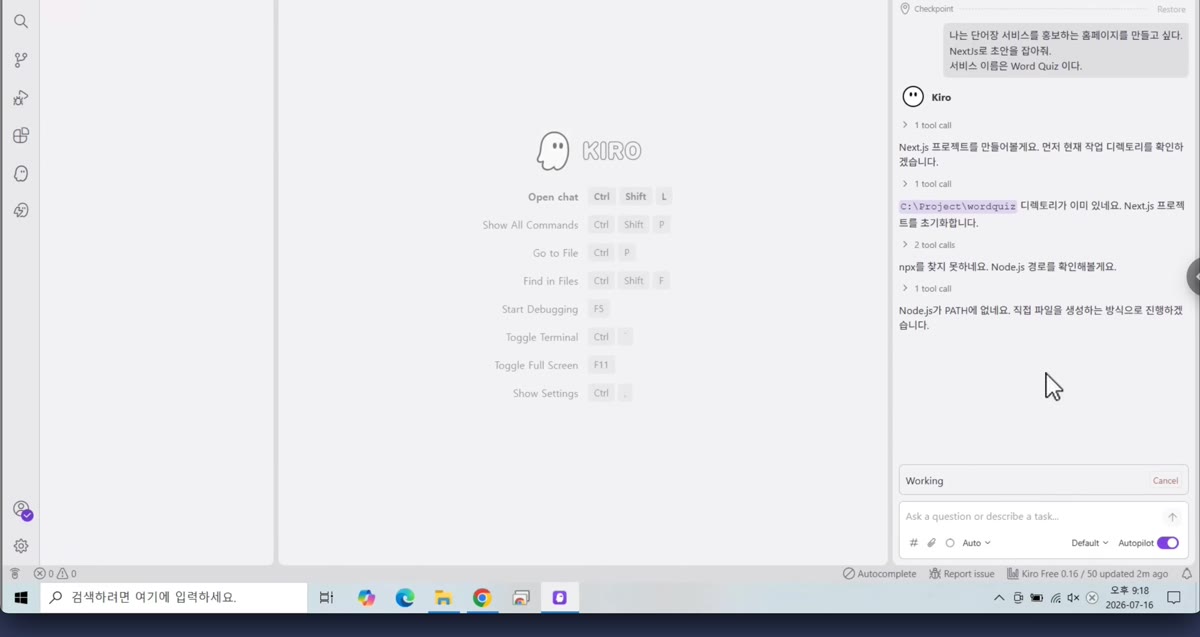Open Kiro Free usage status
The width and height of the screenshot is (1200, 637).
pos(1087,574)
